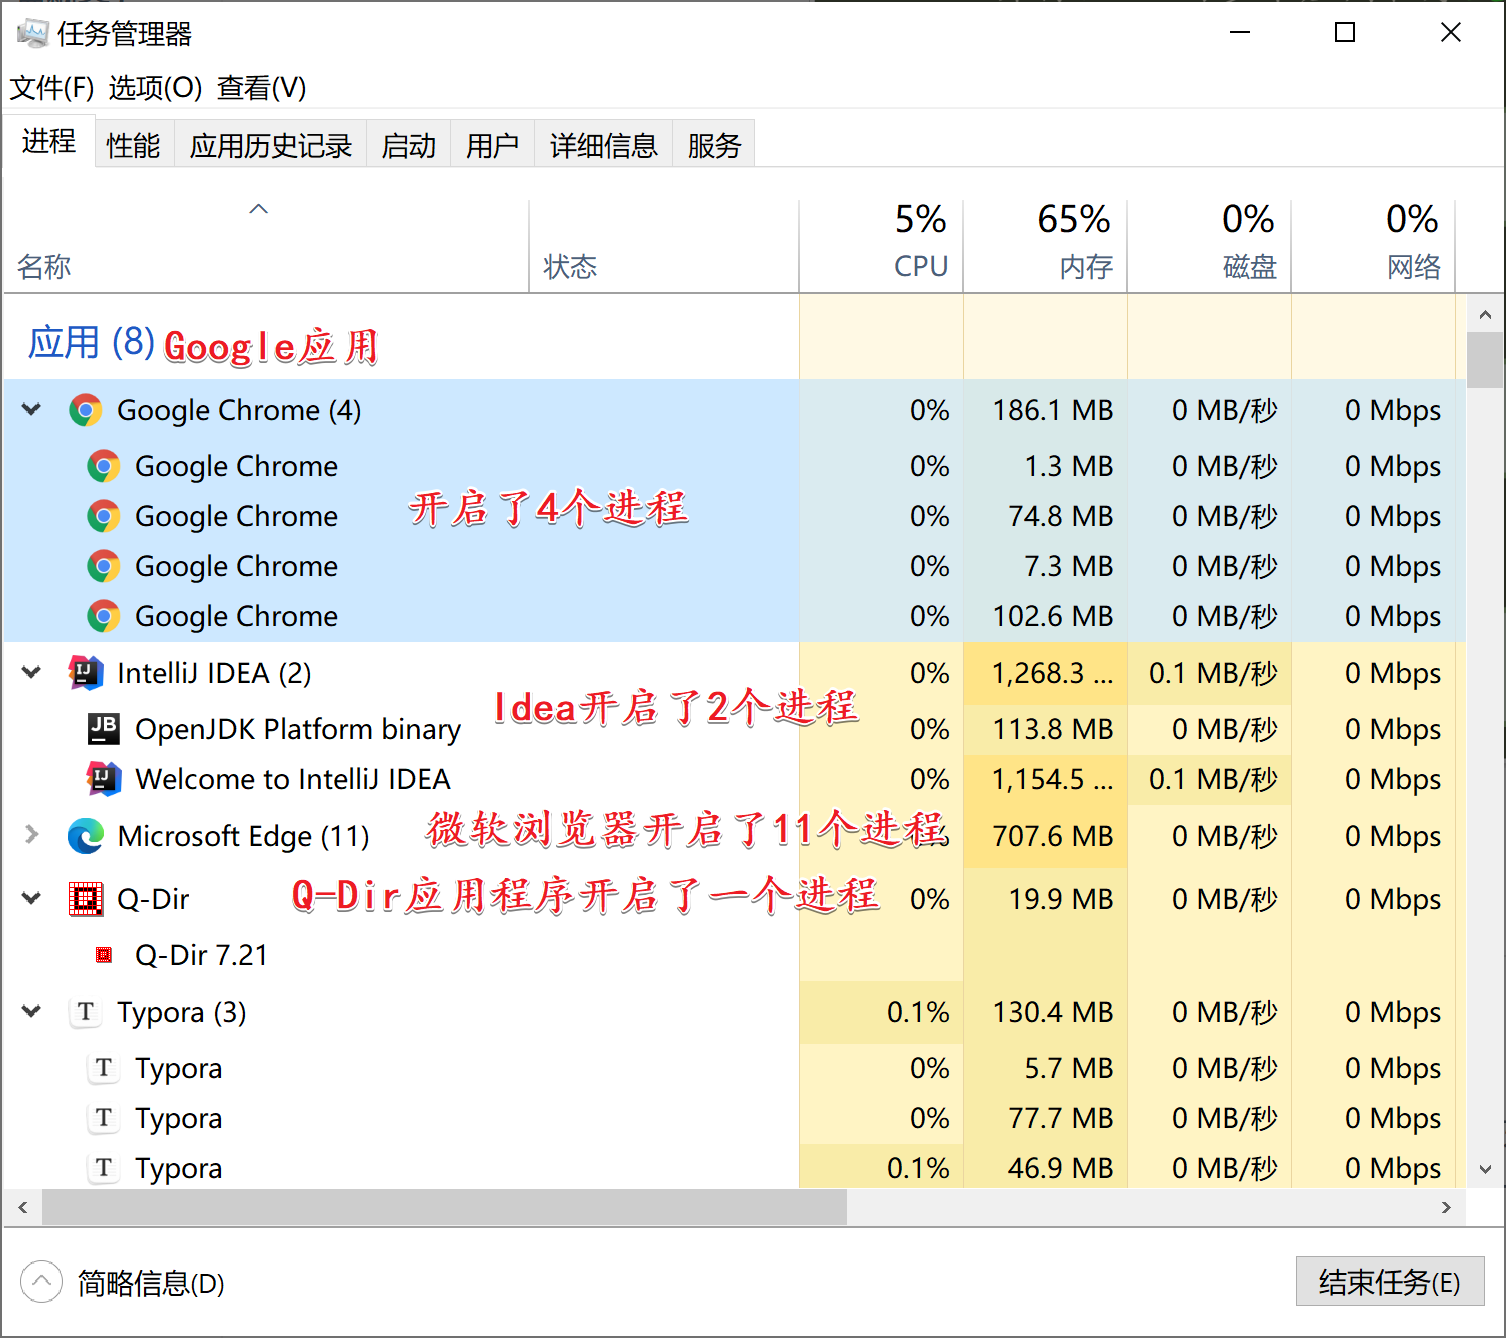Click the OpenJDK Platform binary icon
This screenshot has height=1338, width=1506.
pos(104,729)
